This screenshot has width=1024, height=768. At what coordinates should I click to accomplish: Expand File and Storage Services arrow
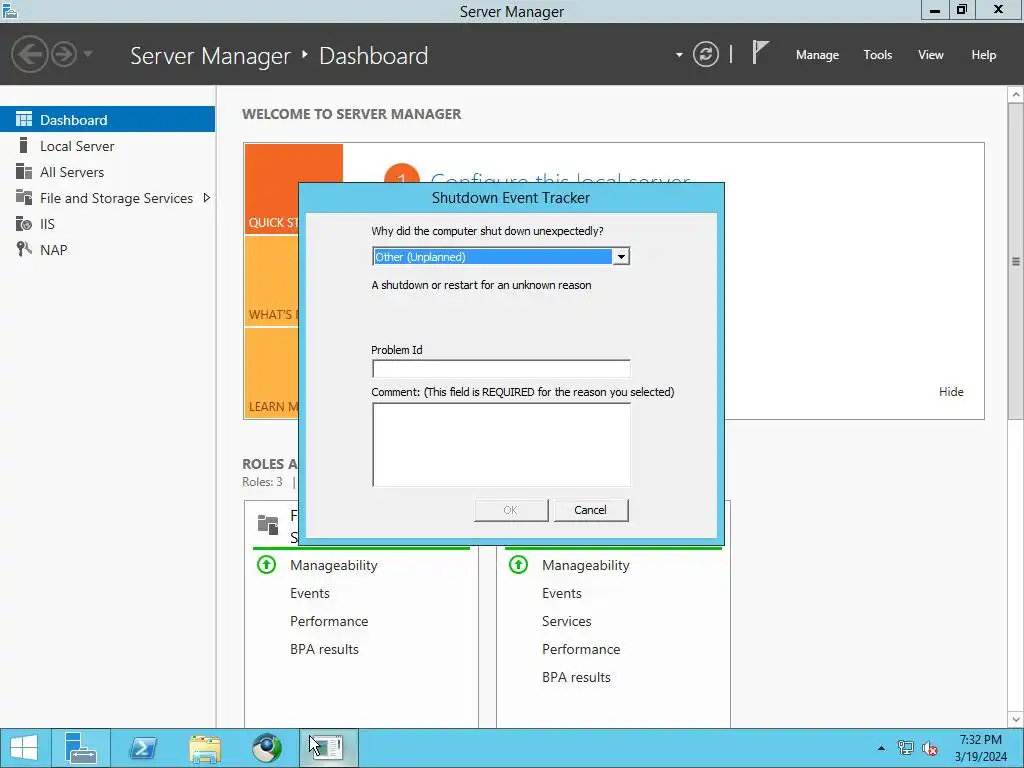(206, 198)
